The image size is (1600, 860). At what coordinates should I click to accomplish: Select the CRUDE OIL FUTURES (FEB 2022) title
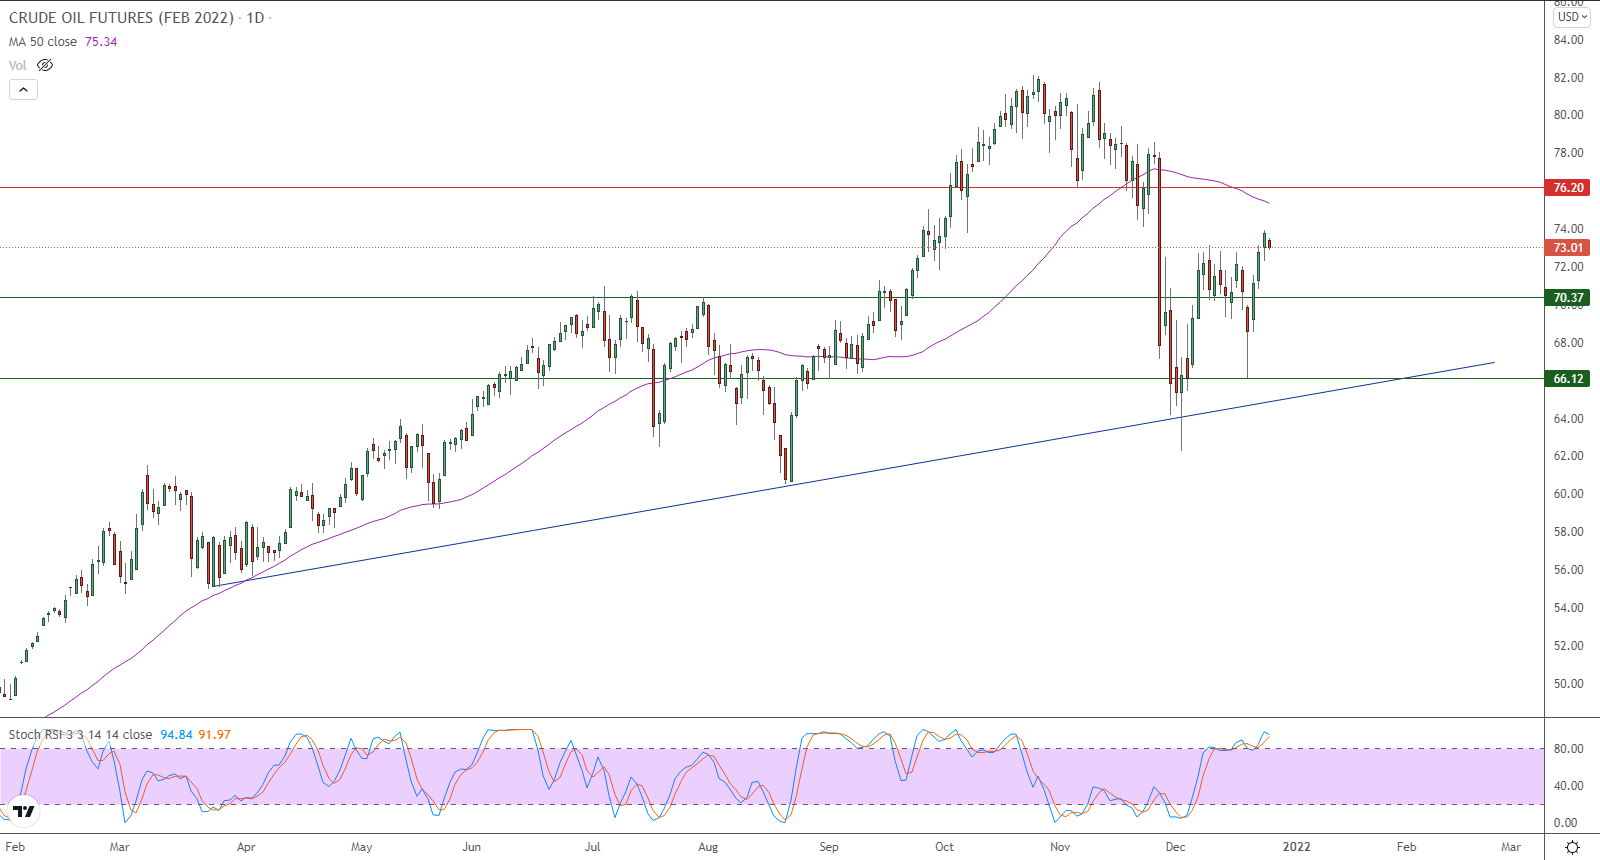point(121,18)
